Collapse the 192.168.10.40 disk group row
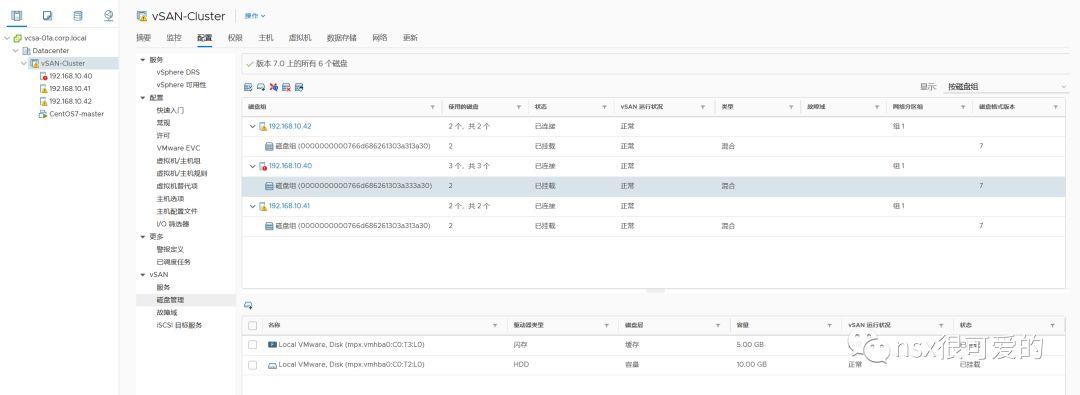The height and width of the screenshot is (395, 1080). (x=252, y=166)
